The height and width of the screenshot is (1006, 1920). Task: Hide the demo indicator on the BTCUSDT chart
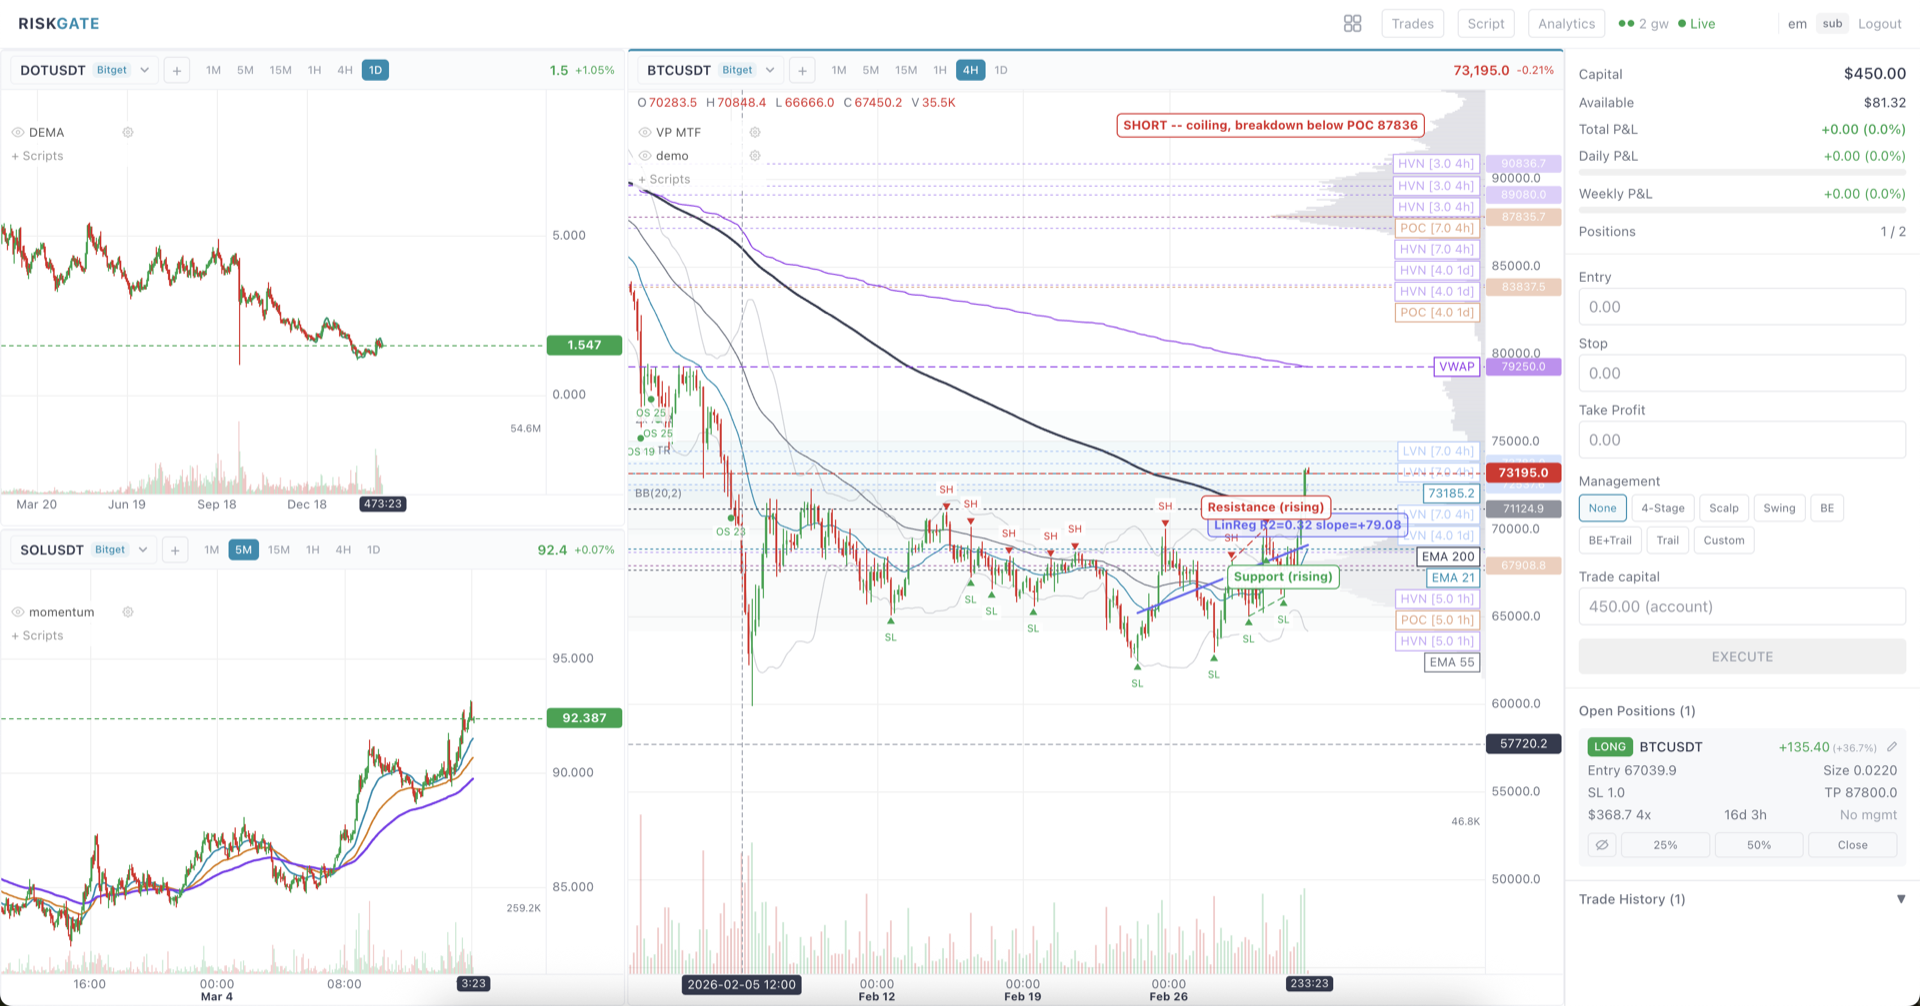pos(645,156)
